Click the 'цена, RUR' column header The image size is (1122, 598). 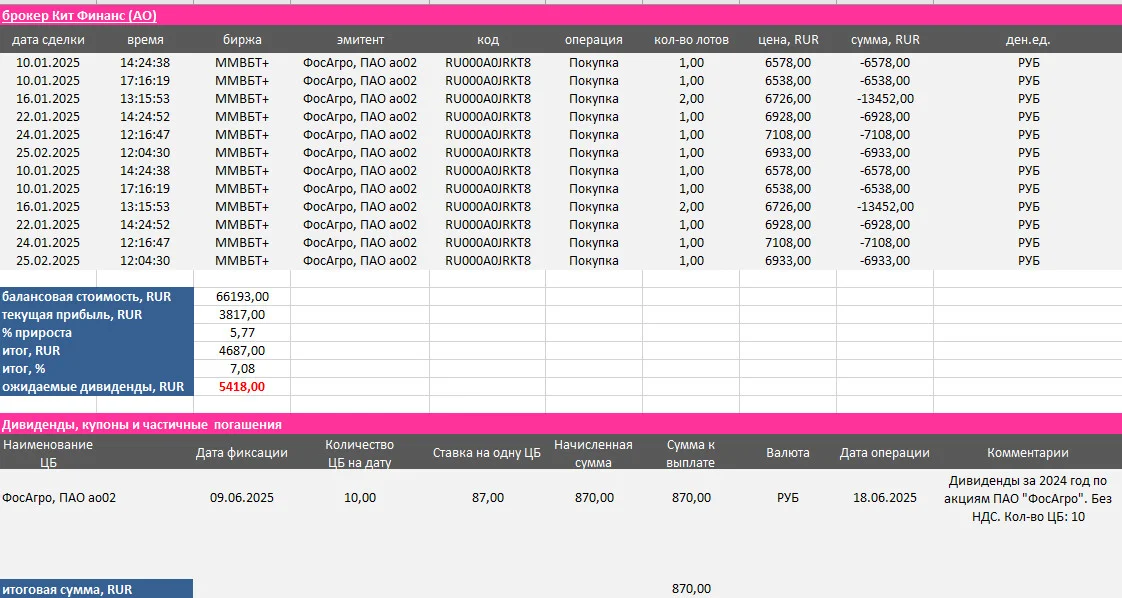[788, 40]
